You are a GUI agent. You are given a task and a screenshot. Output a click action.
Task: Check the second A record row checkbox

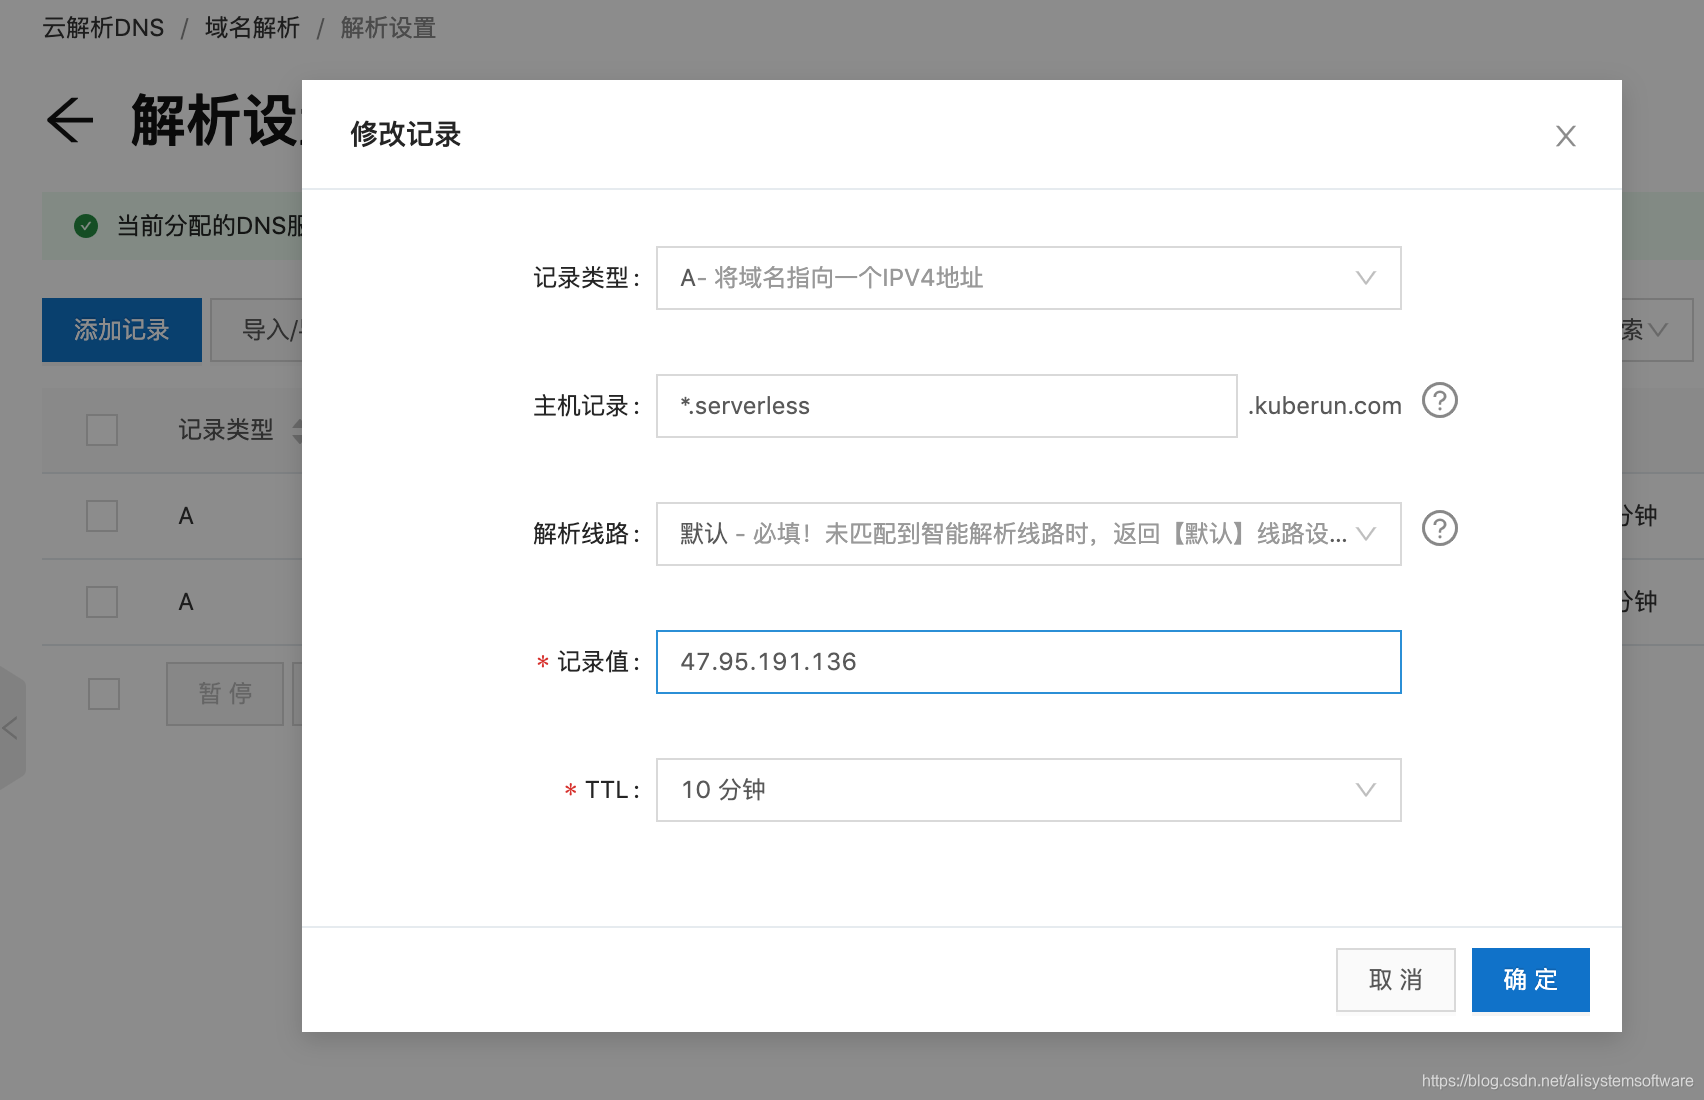pyautogui.click(x=102, y=602)
